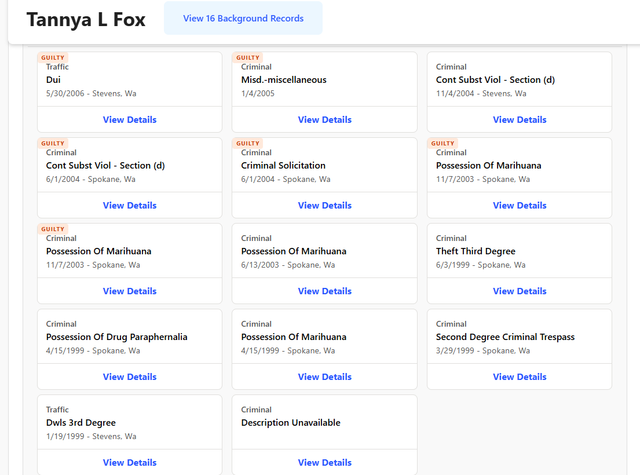This screenshot has width=640, height=475.
Task: Click the Traffic label on Dui card
Action: point(57,67)
